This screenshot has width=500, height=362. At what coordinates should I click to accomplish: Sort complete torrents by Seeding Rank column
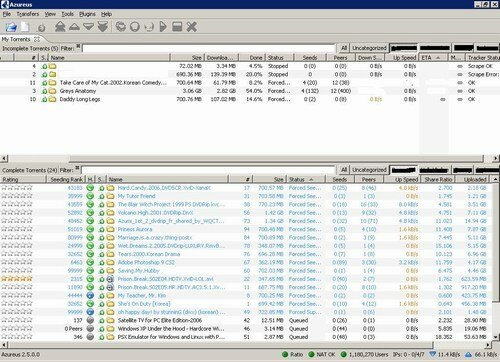(x=66, y=179)
